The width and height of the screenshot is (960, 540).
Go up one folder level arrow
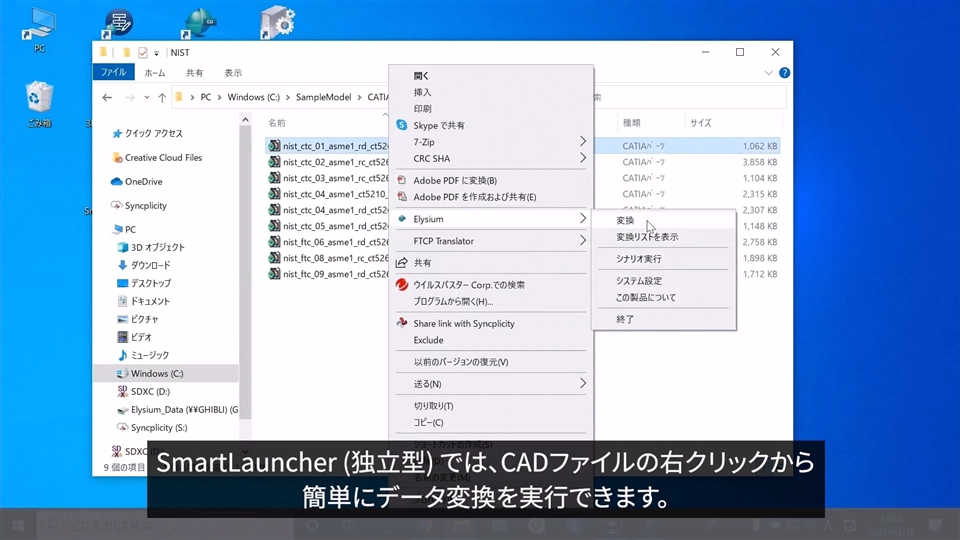(x=162, y=97)
